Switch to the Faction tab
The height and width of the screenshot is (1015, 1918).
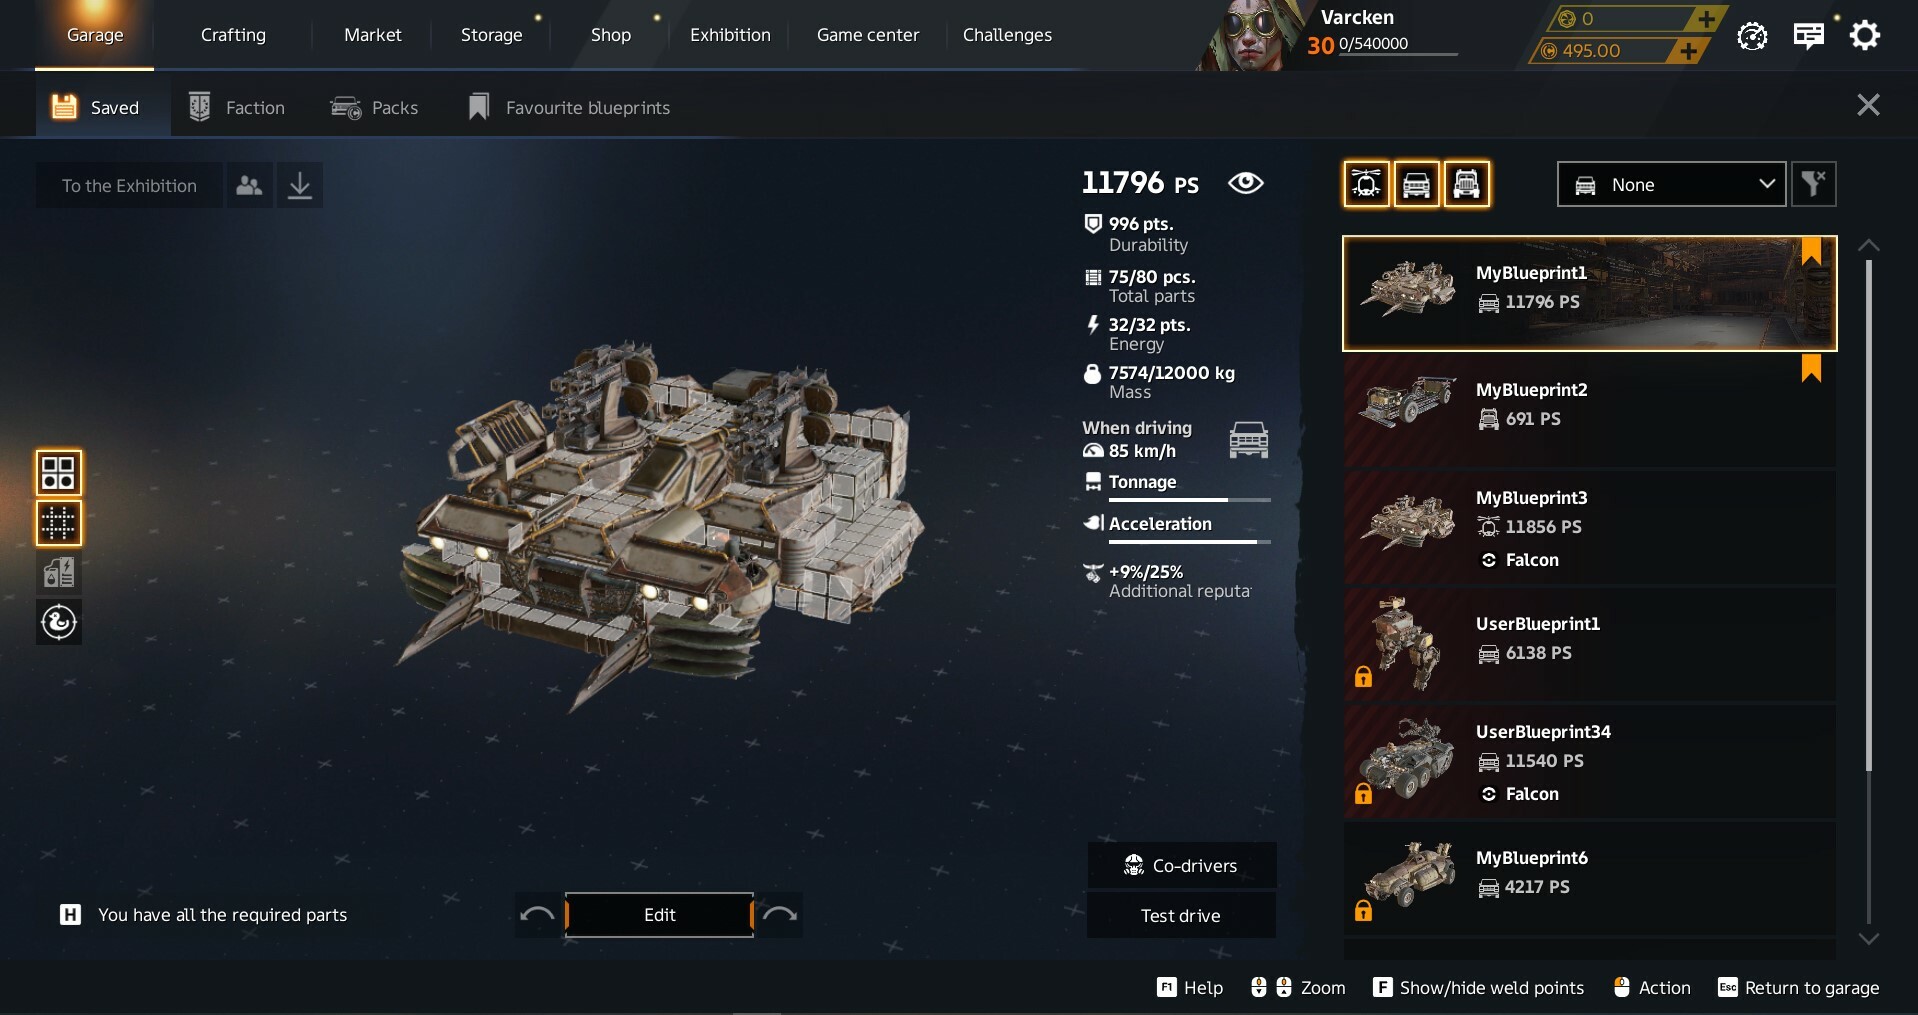click(x=237, y=107)
